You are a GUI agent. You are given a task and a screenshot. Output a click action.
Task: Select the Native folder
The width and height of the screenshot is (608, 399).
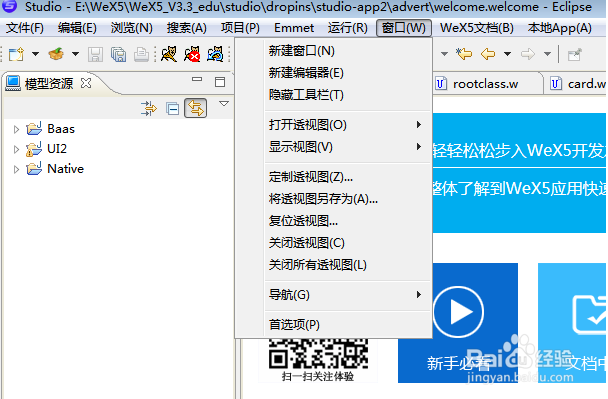(x=55, y=169)
